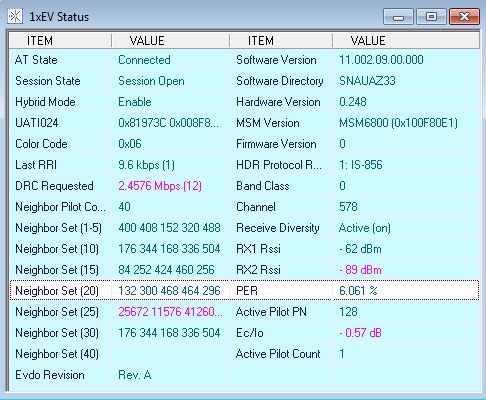
Task: Select the Session State row
Action: (244, 81)
